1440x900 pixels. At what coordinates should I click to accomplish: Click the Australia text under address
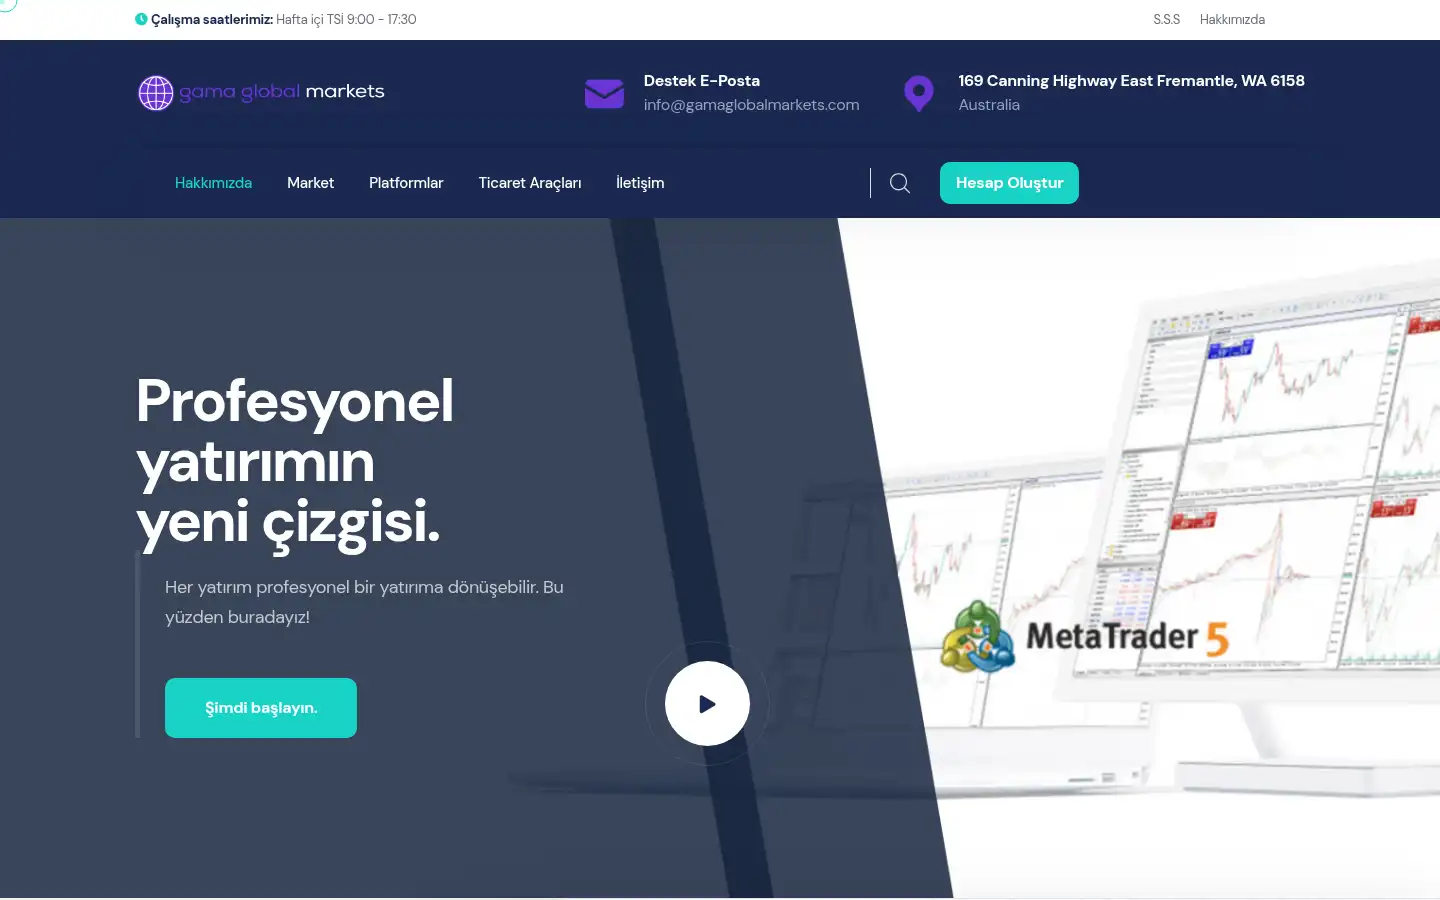pos(989,105)
